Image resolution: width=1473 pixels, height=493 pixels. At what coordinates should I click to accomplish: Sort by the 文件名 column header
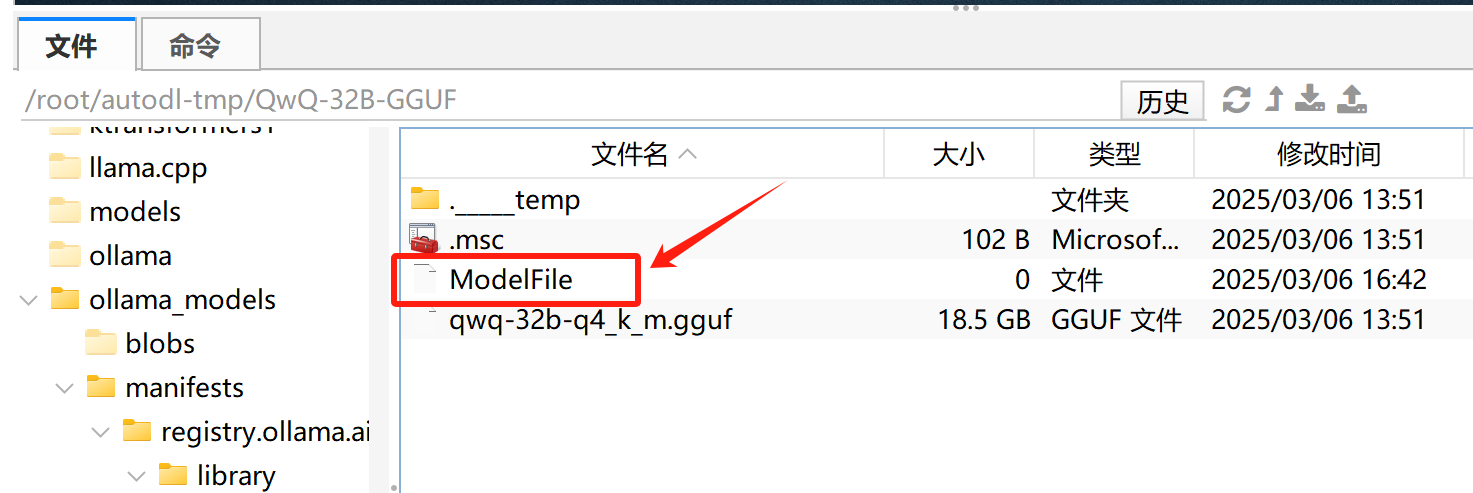coord(643,154)
